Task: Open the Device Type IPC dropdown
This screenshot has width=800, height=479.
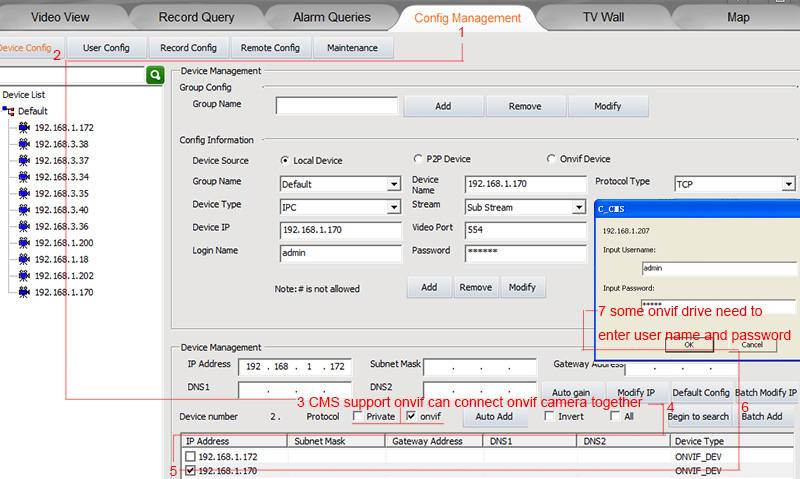Action: (393, 207)
